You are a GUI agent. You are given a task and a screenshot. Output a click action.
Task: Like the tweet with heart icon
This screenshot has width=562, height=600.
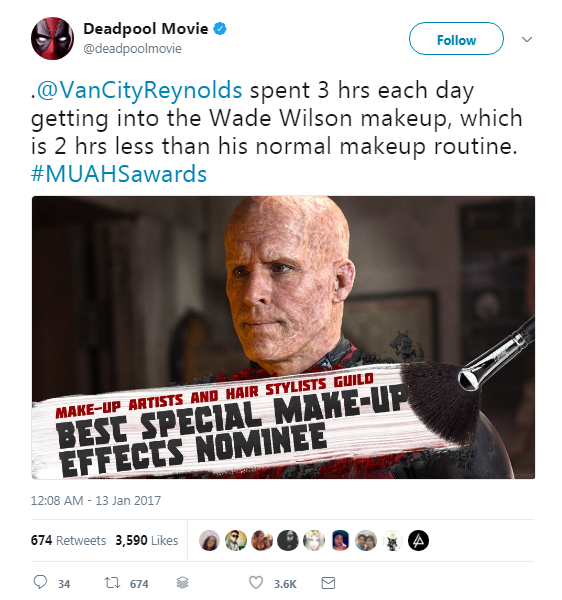pos(256,582)
